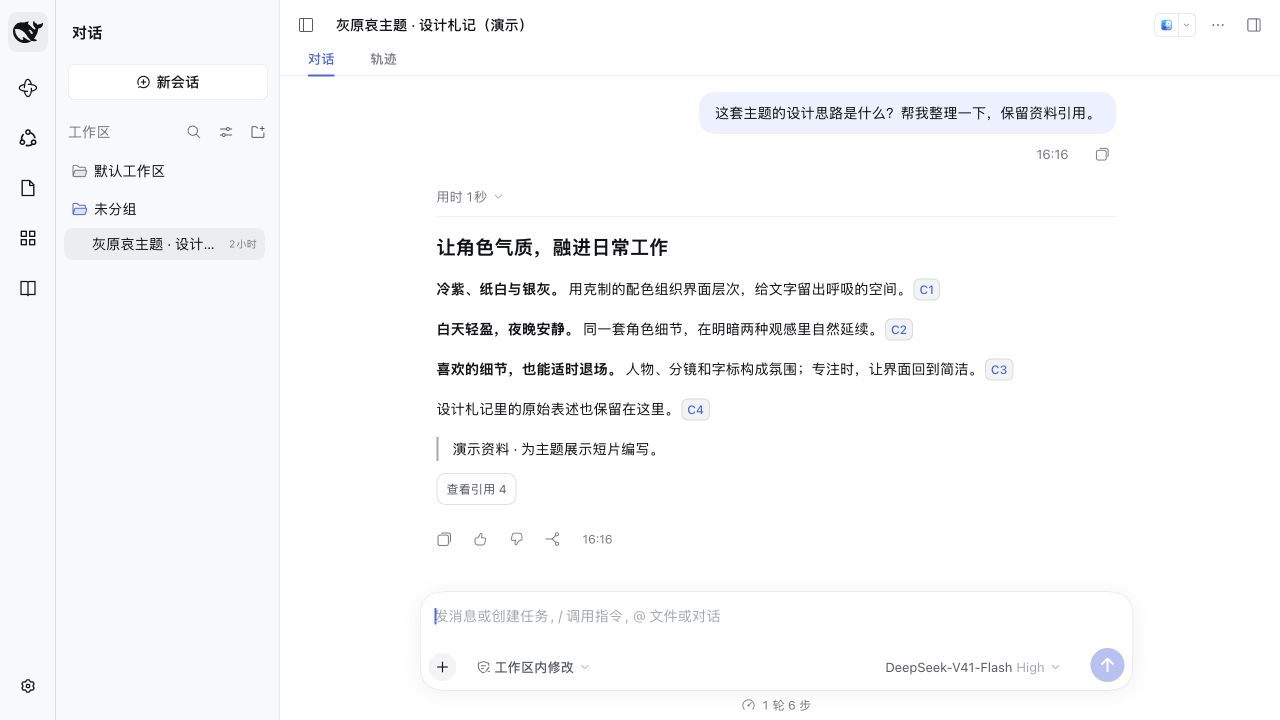Create a new workspace folder
This screenshot has width=1280, height=720.
click(258, 132)
